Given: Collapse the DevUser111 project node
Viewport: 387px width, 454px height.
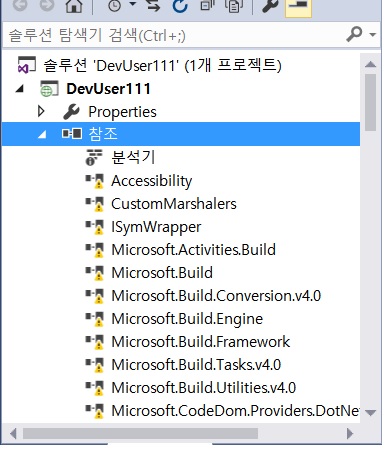Looking at the screenshot, I should 20,89.
